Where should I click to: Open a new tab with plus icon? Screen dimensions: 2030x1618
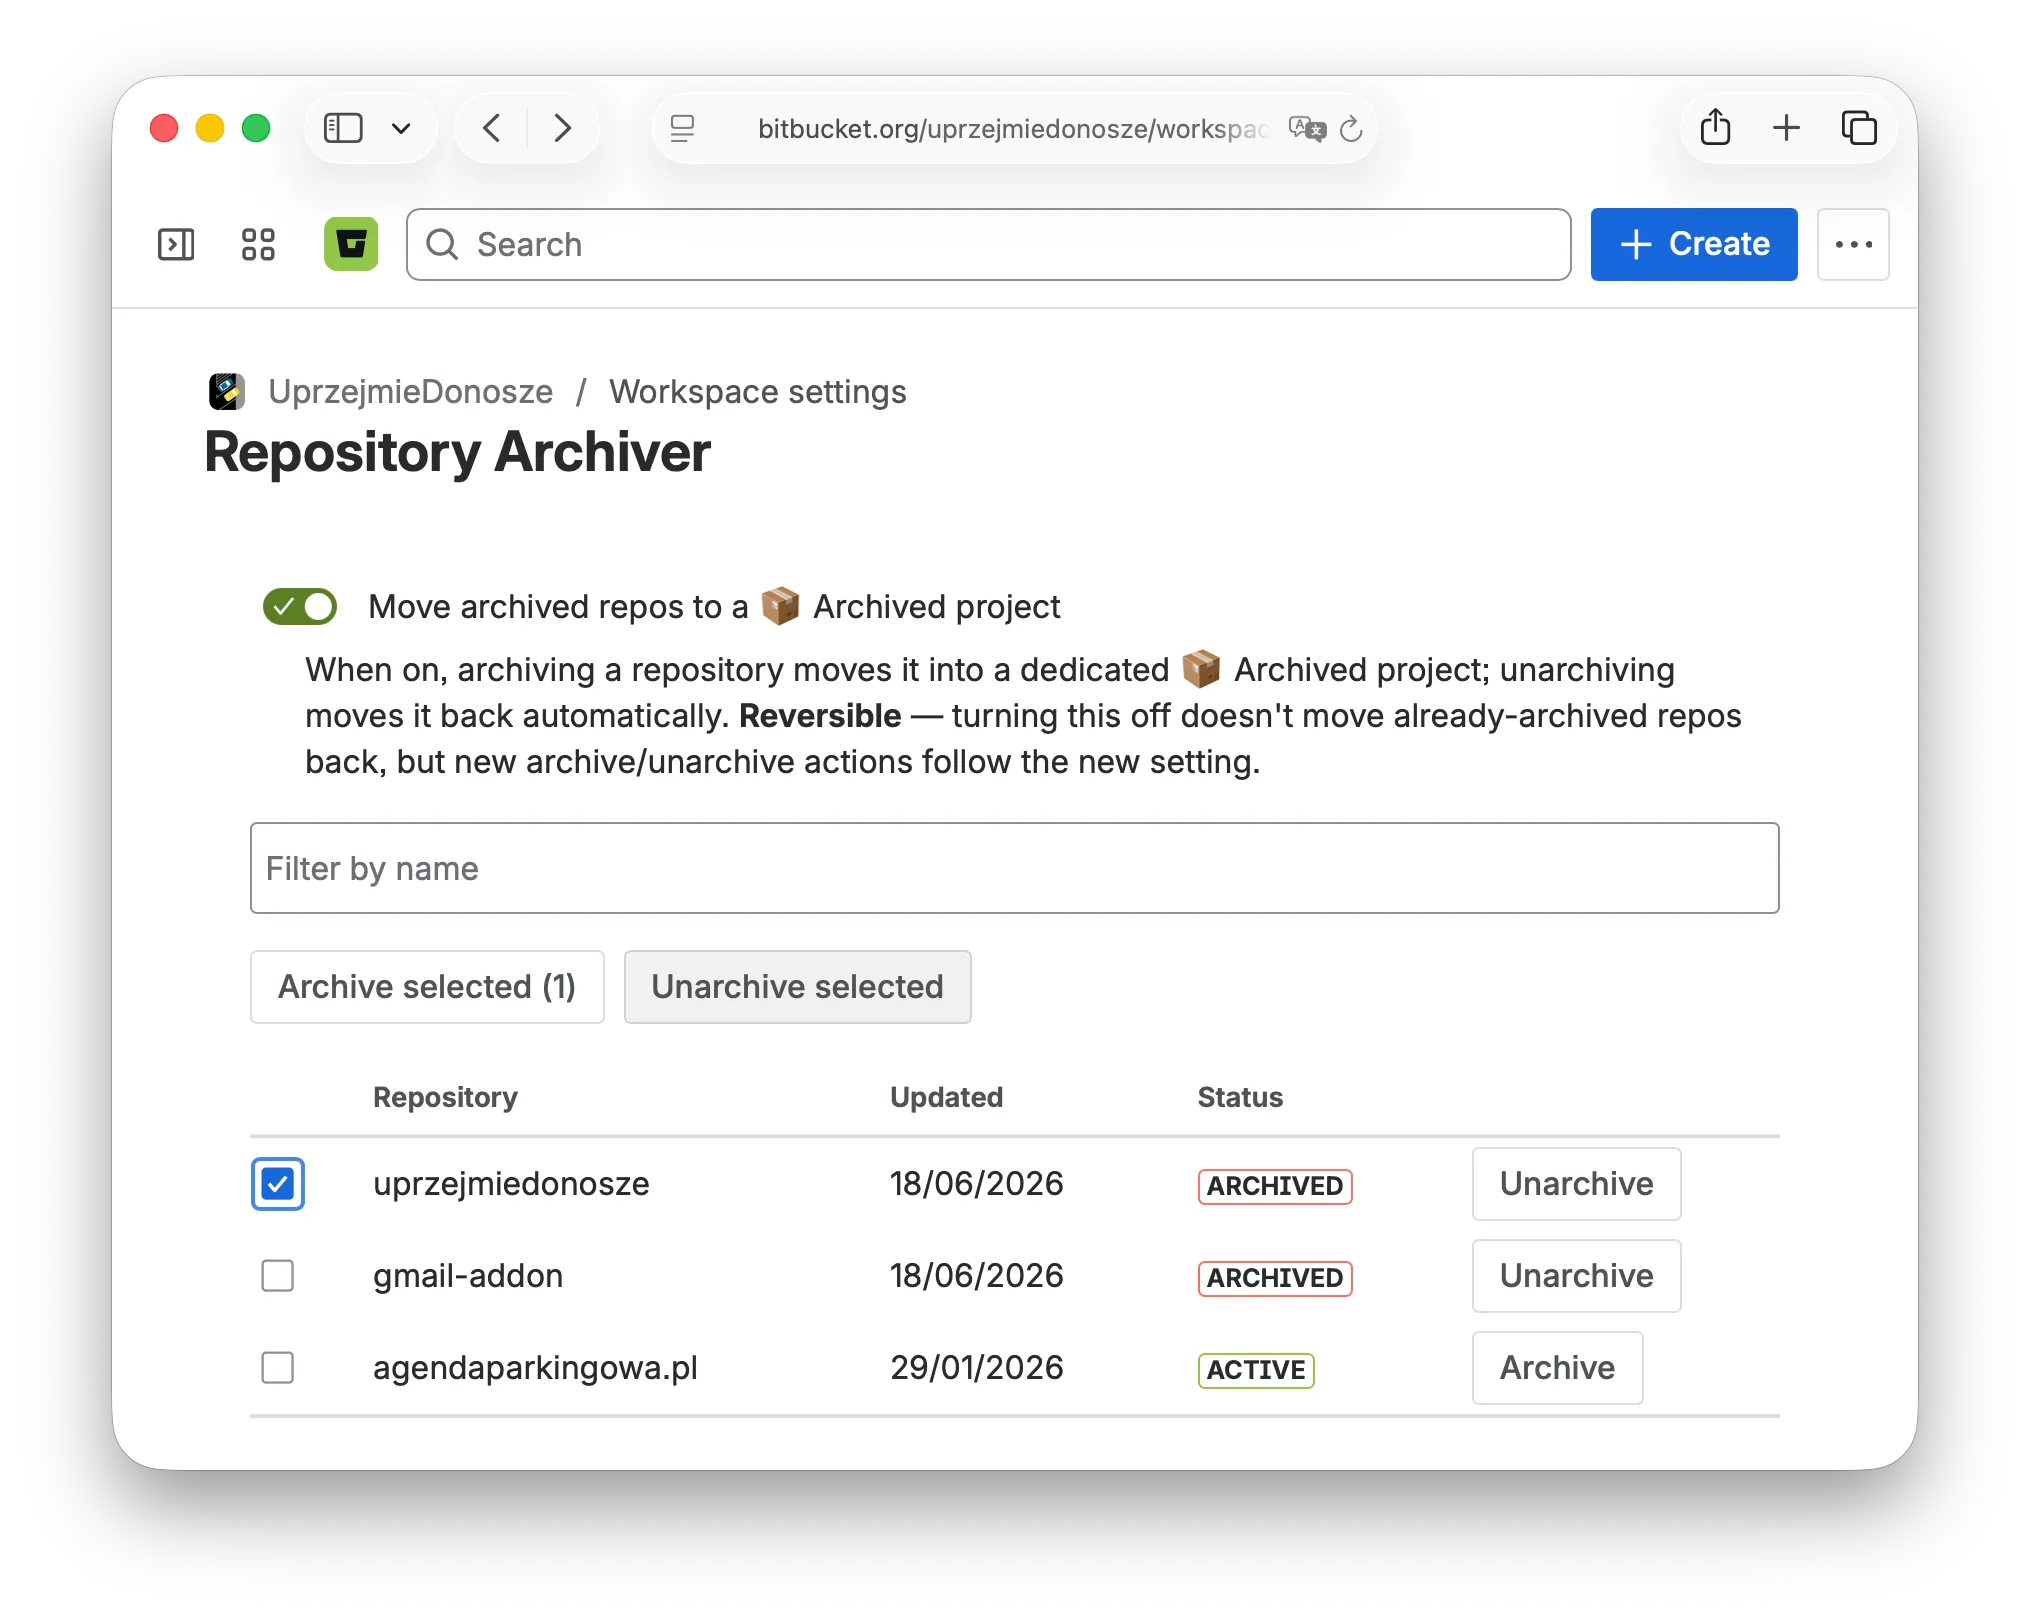pyautogui.click(x=1786, y=127)
